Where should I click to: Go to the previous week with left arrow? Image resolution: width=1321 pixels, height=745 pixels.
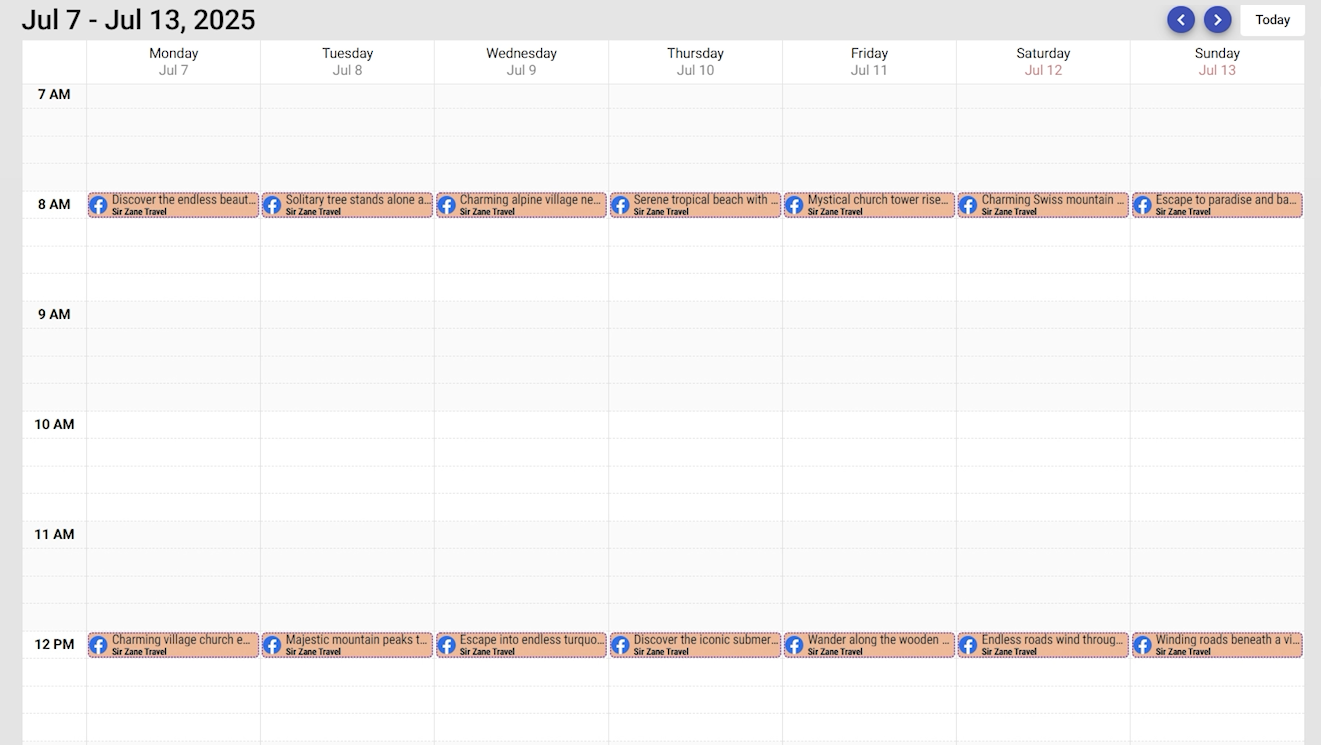[x=1181, y=20]
